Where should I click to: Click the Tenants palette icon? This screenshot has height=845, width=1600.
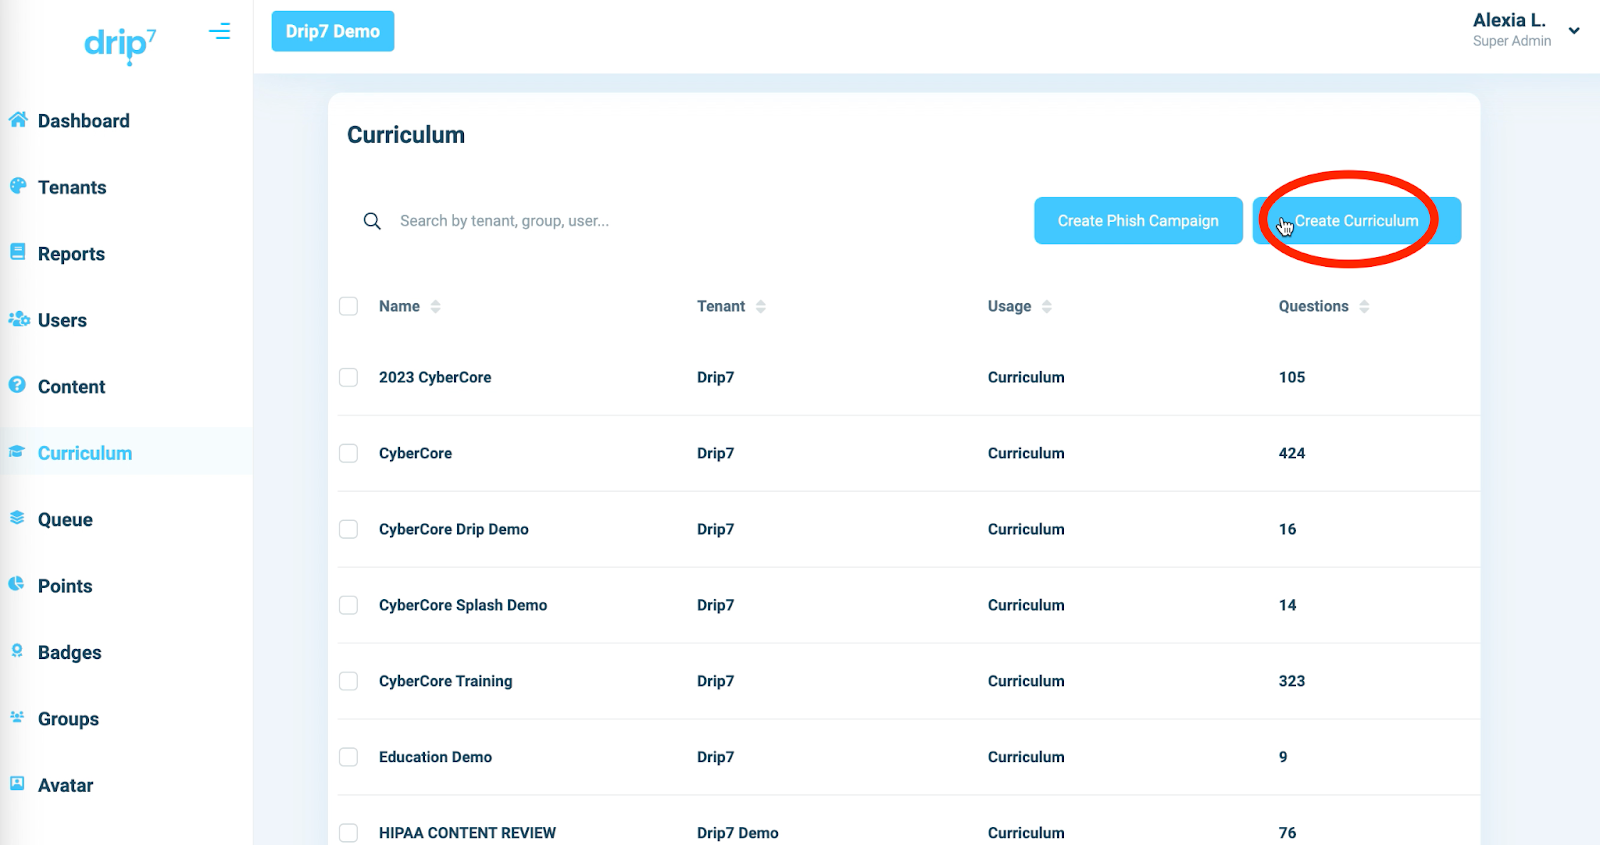pyautogui.click(x=18, y=186)
